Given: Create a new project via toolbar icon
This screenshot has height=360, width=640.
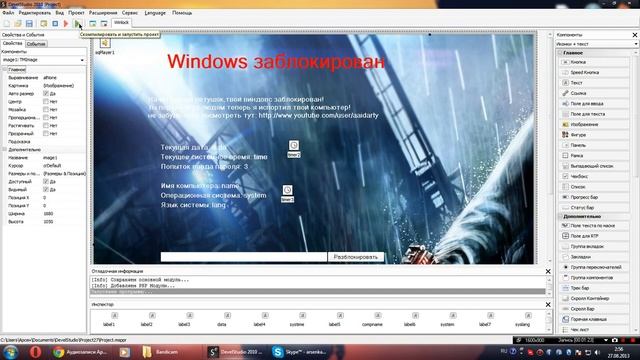Looking at the screenshot, I should tap(7, 24).
